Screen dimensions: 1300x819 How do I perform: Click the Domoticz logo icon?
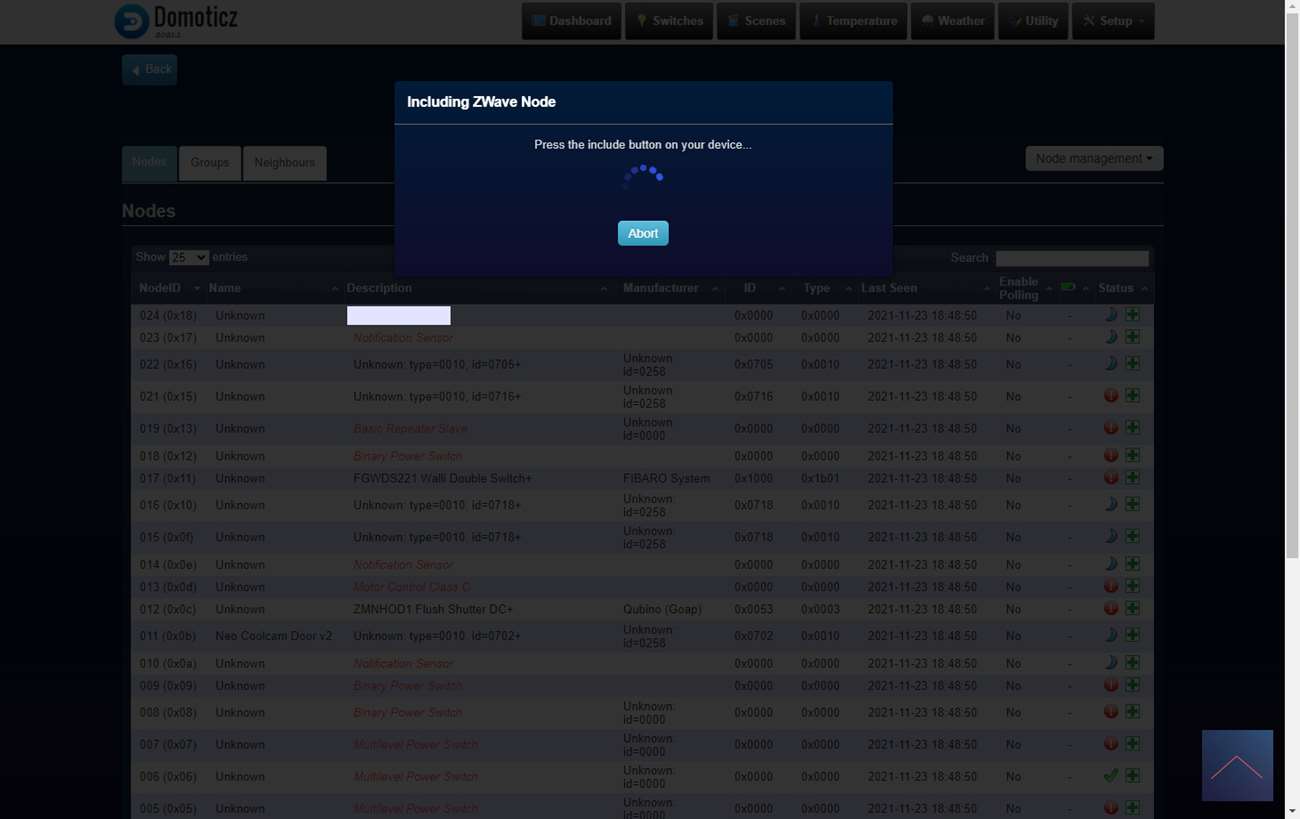pos(132,21)
